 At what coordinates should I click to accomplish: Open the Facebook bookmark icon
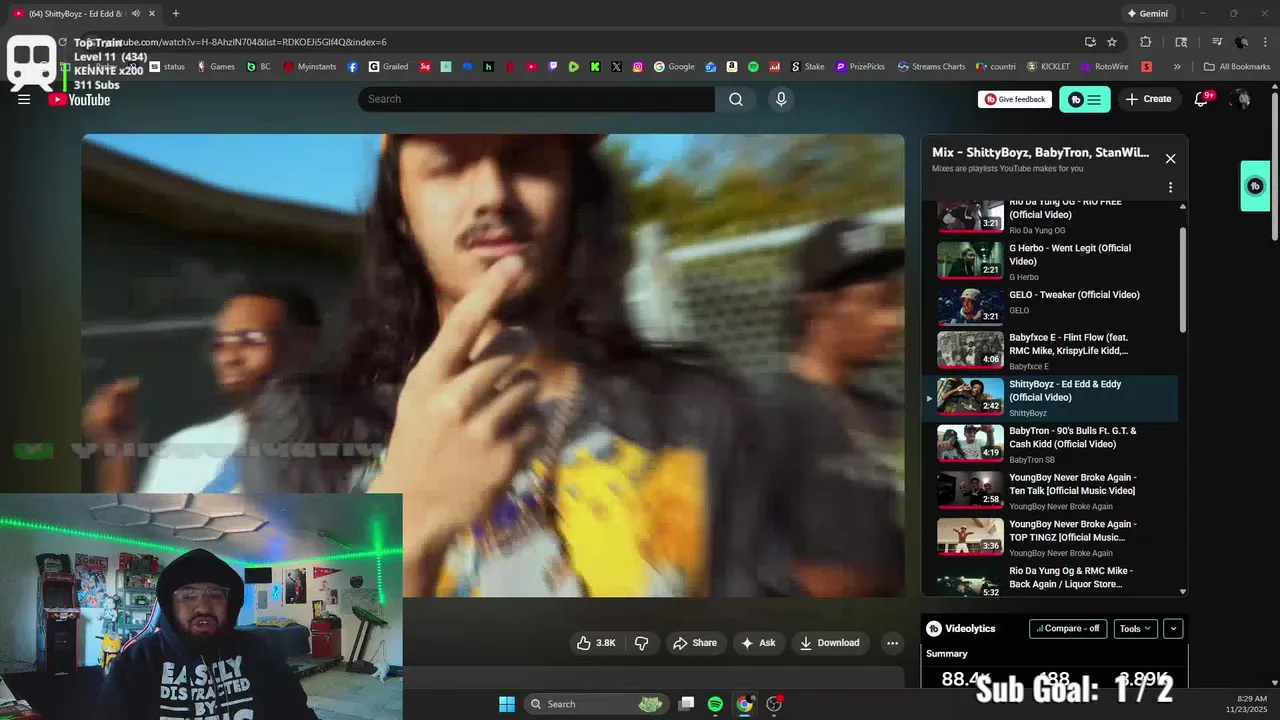tap(353, 67)
